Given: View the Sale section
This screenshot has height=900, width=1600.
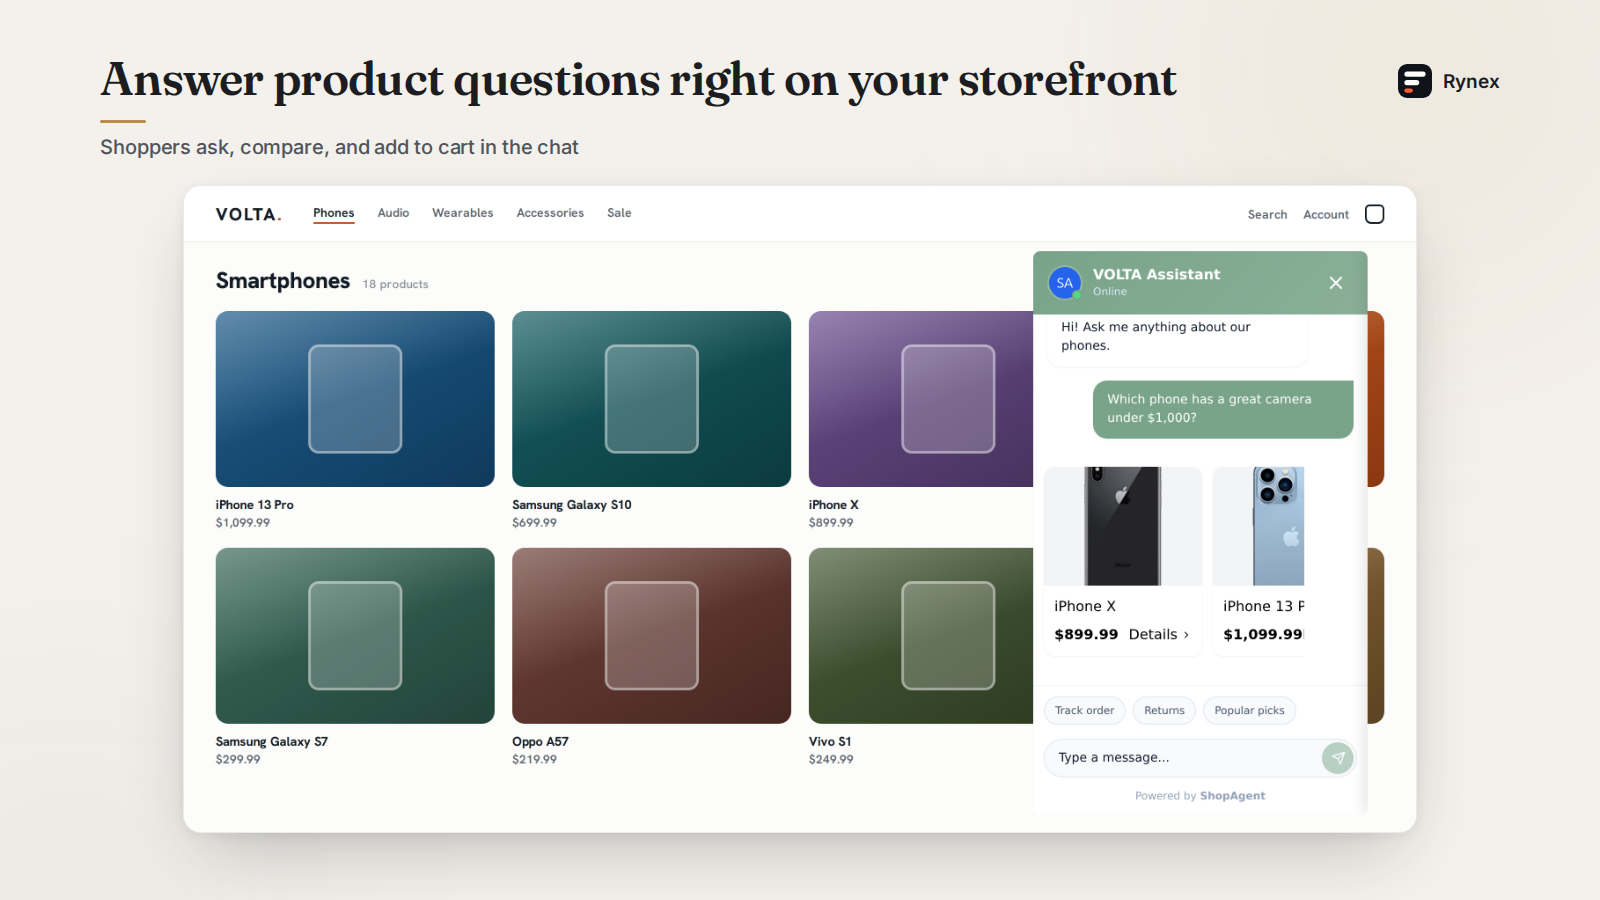Looking at the screenshot, I should (619, 213).
